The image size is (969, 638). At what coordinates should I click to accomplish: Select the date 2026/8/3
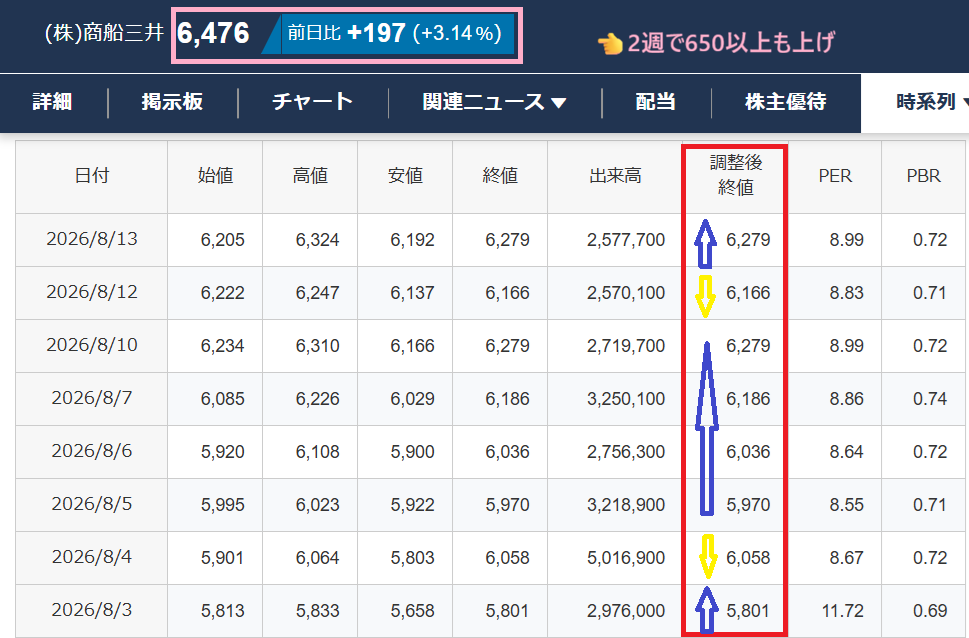[92, 611]
